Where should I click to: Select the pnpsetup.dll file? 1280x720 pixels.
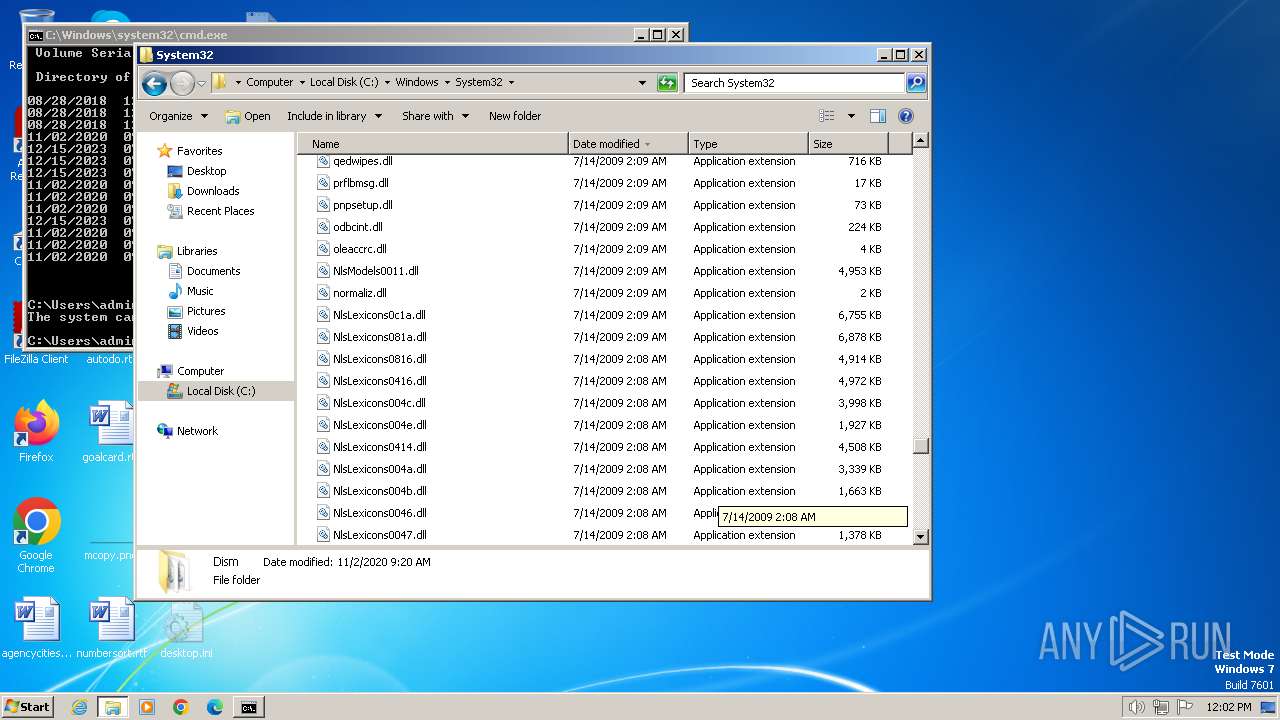pos(363,205)
